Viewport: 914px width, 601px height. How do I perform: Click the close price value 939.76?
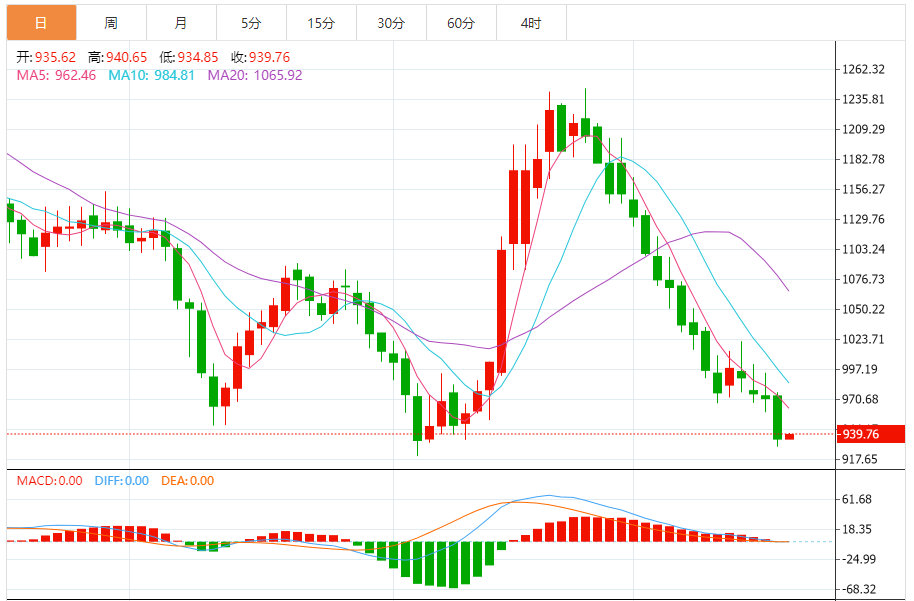click(269, 57)
